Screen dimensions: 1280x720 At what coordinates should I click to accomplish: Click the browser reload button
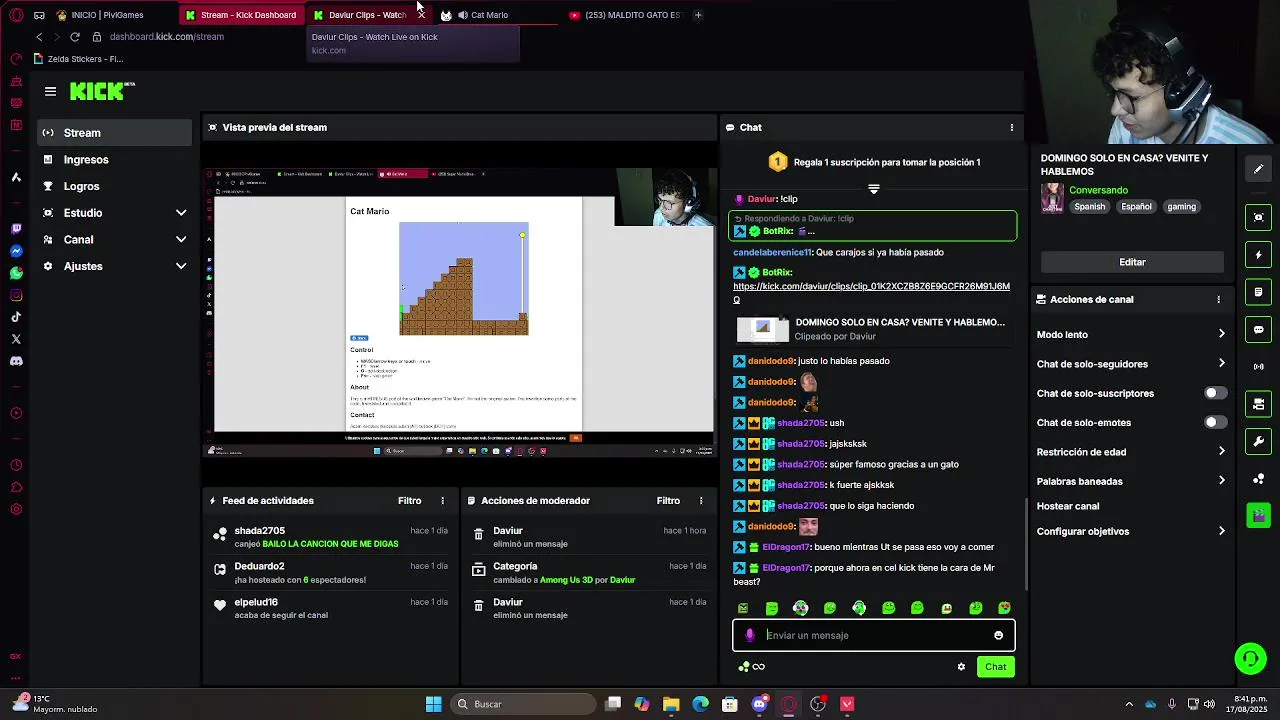click(74, 37)
